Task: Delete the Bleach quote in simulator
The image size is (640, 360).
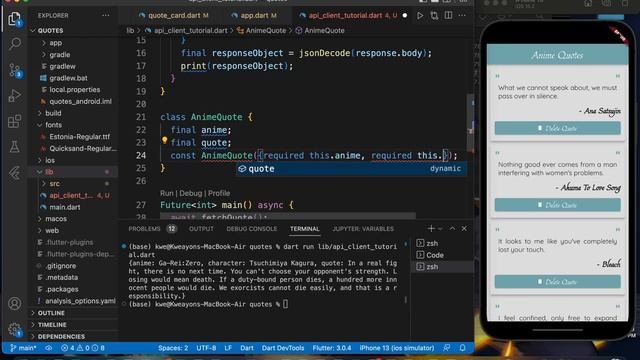Action: click(x=558, y=282)
